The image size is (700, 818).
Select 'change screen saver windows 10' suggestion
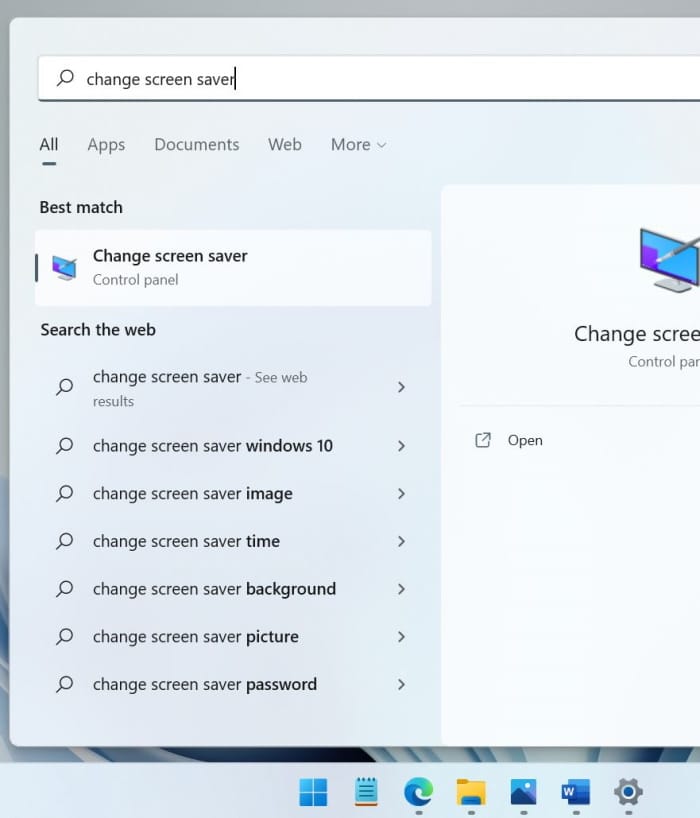[233, 446]
